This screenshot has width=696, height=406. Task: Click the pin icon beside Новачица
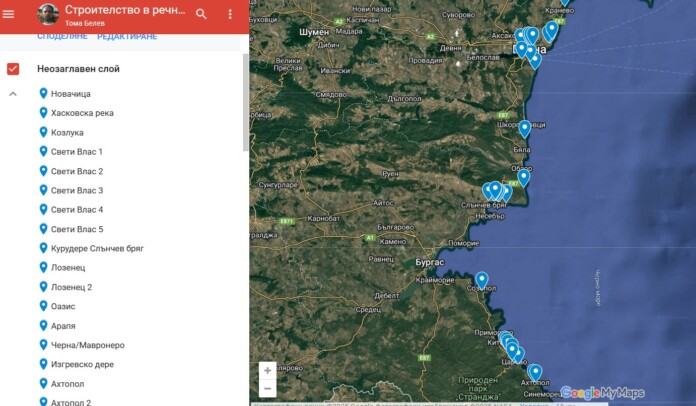pos(43,93)
